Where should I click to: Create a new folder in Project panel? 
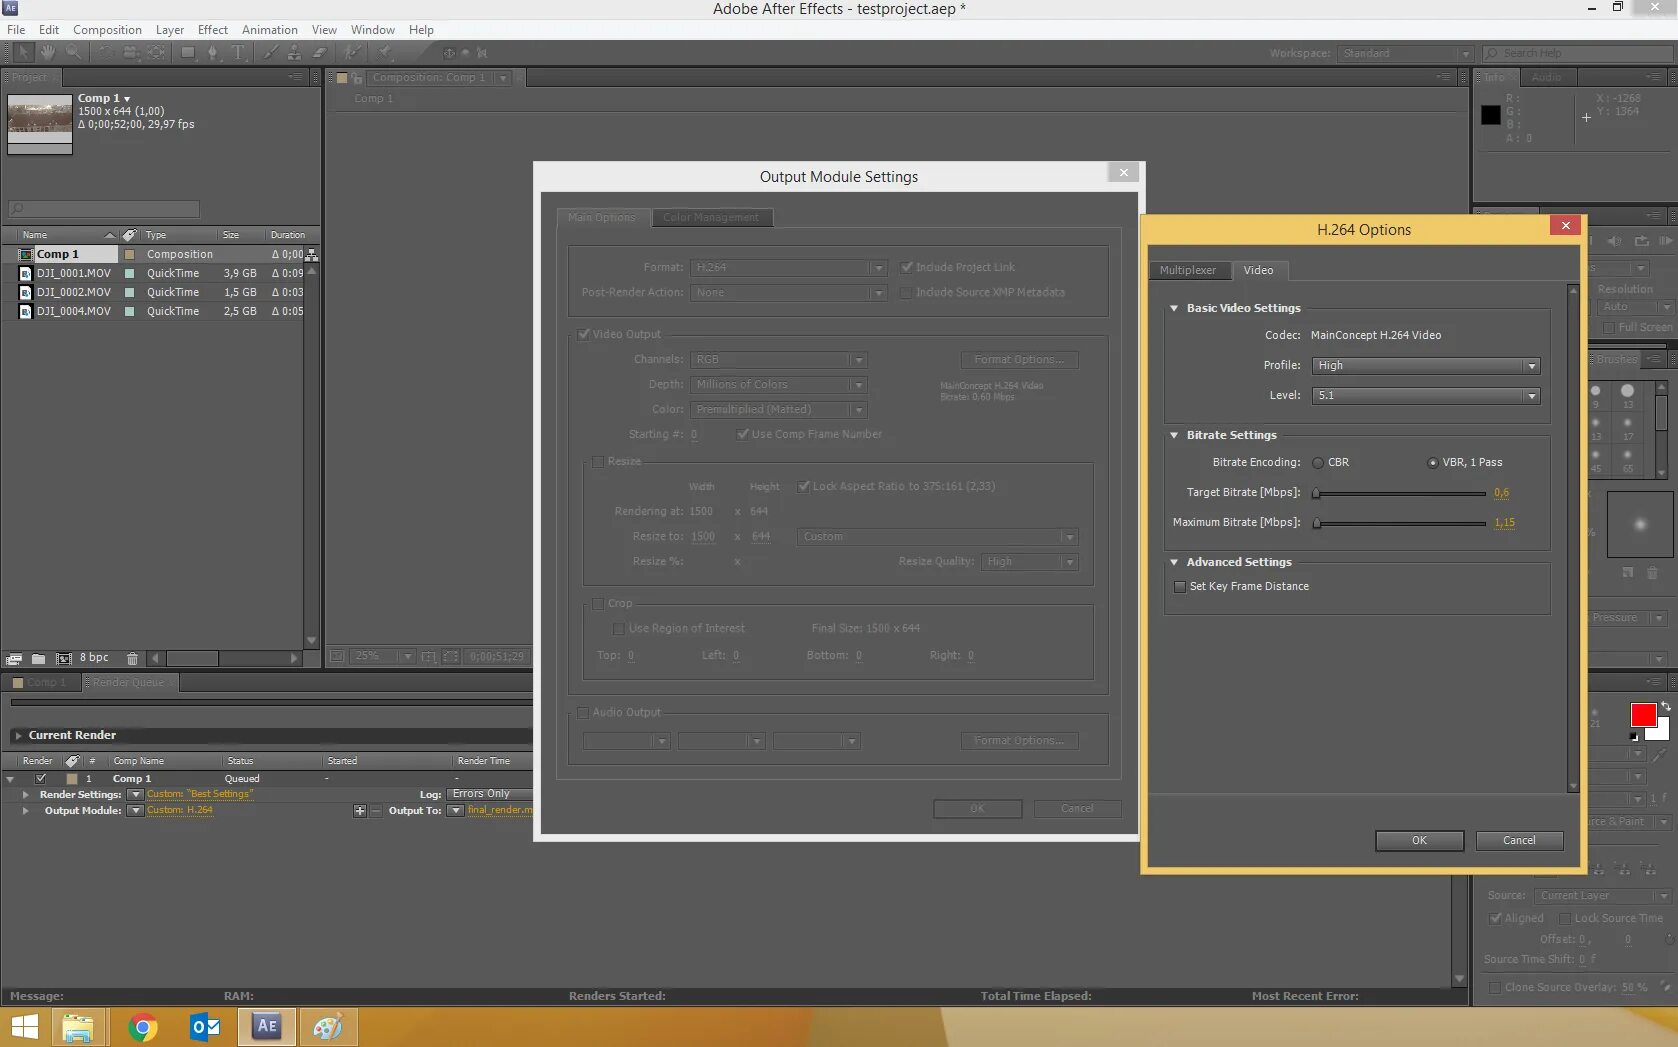[x=38, y=658]
